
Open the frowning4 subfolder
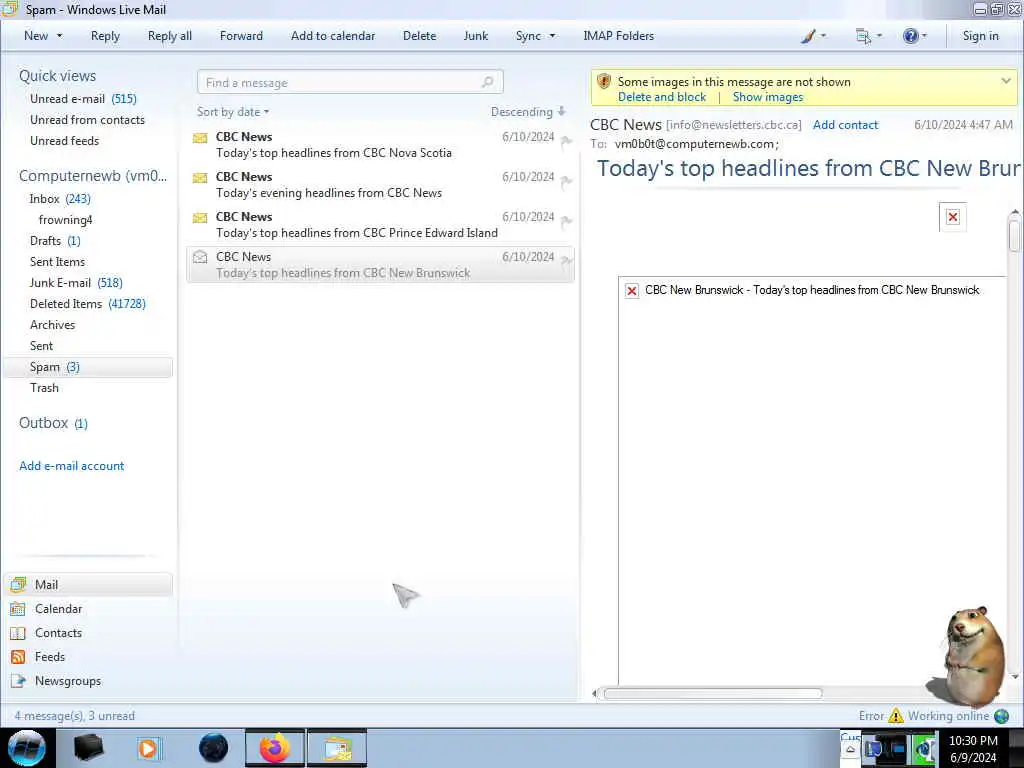[x=65, y=219]
